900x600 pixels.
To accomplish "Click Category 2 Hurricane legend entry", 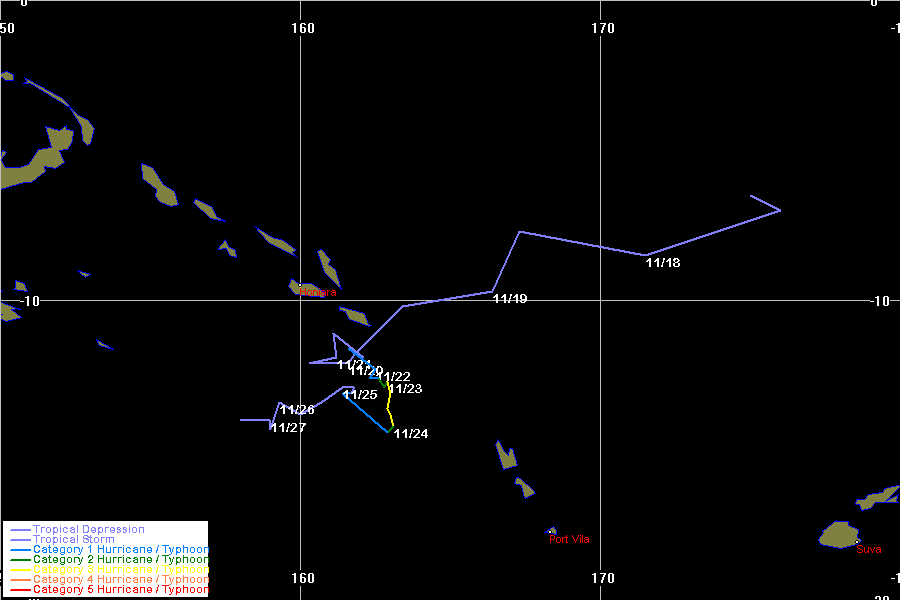I will point(120,559).
